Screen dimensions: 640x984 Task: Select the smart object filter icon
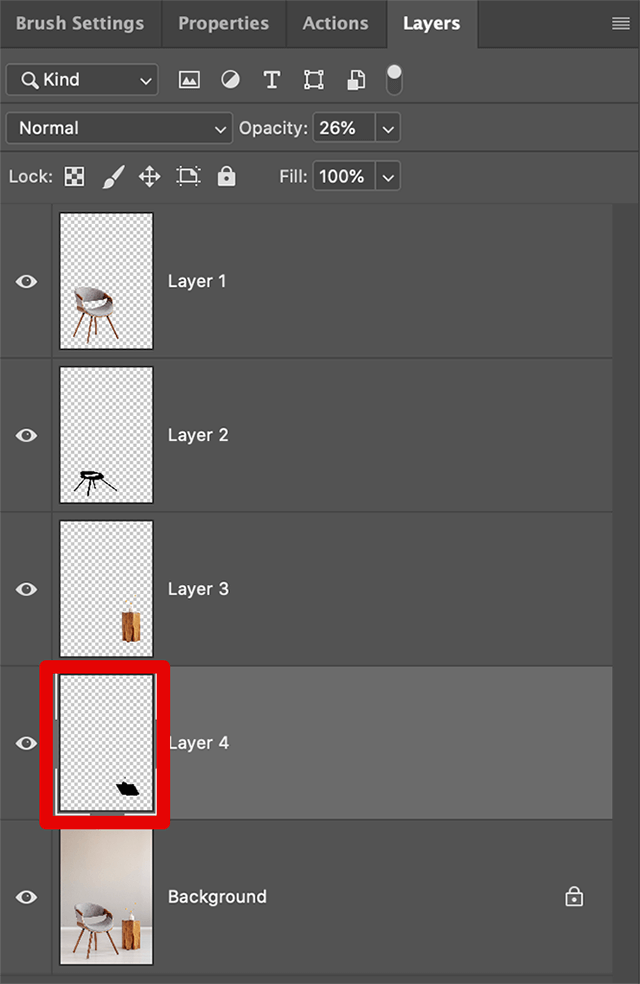[x=355, y=79]
